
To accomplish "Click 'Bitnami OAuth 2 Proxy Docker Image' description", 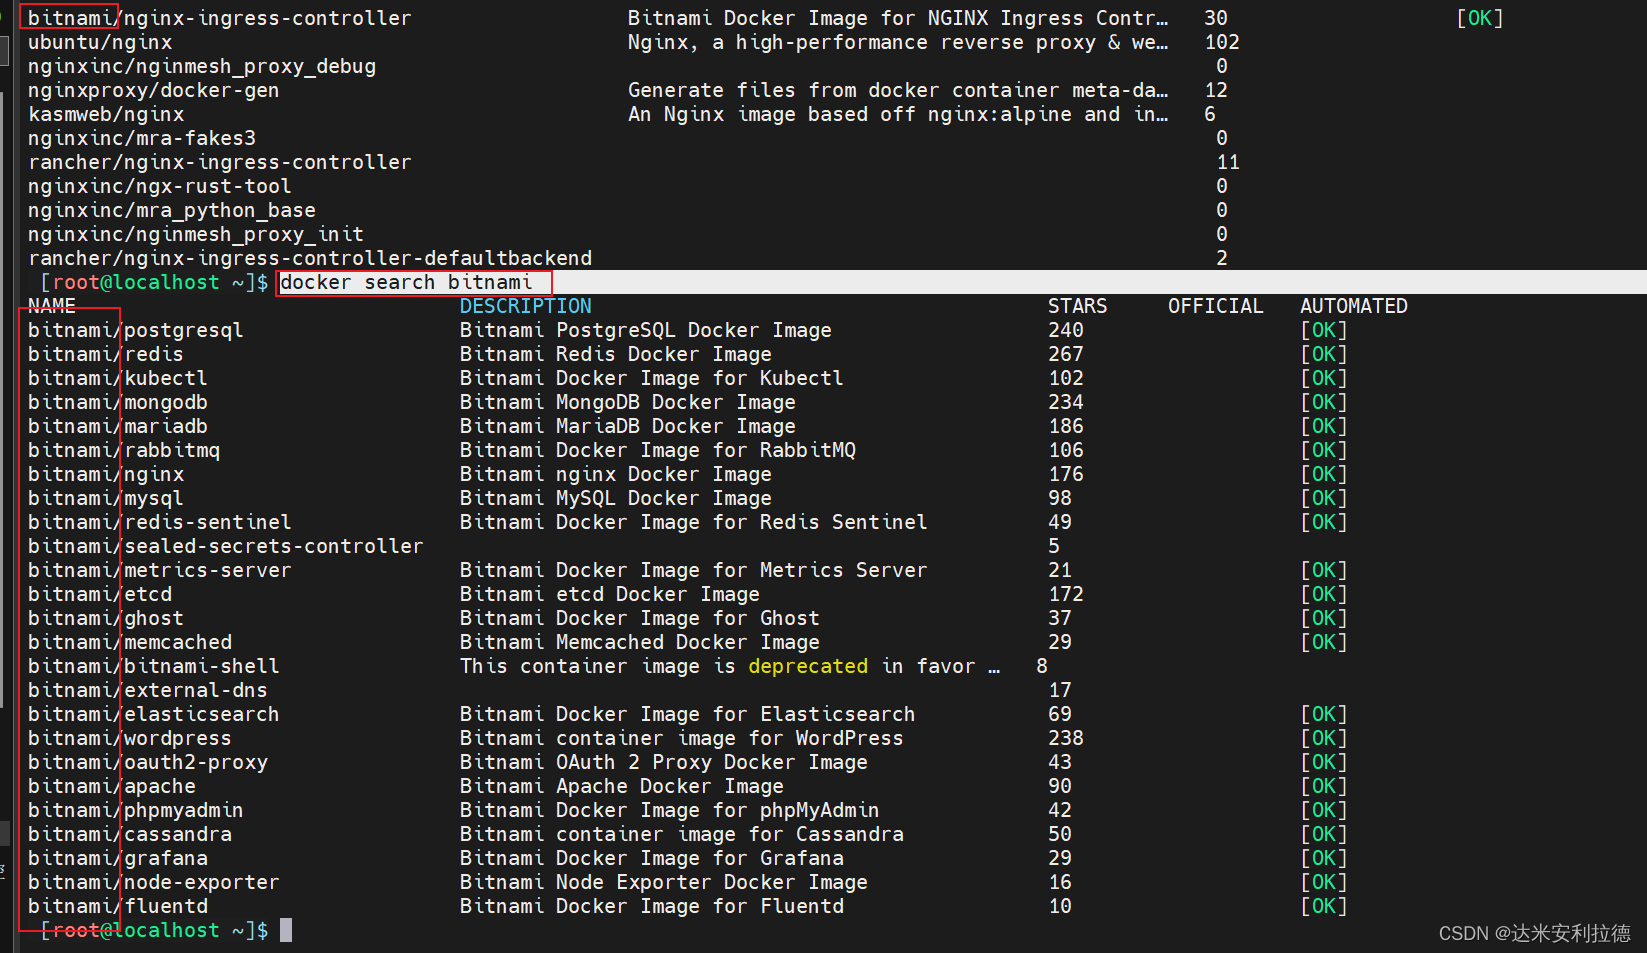I will 664,762.
